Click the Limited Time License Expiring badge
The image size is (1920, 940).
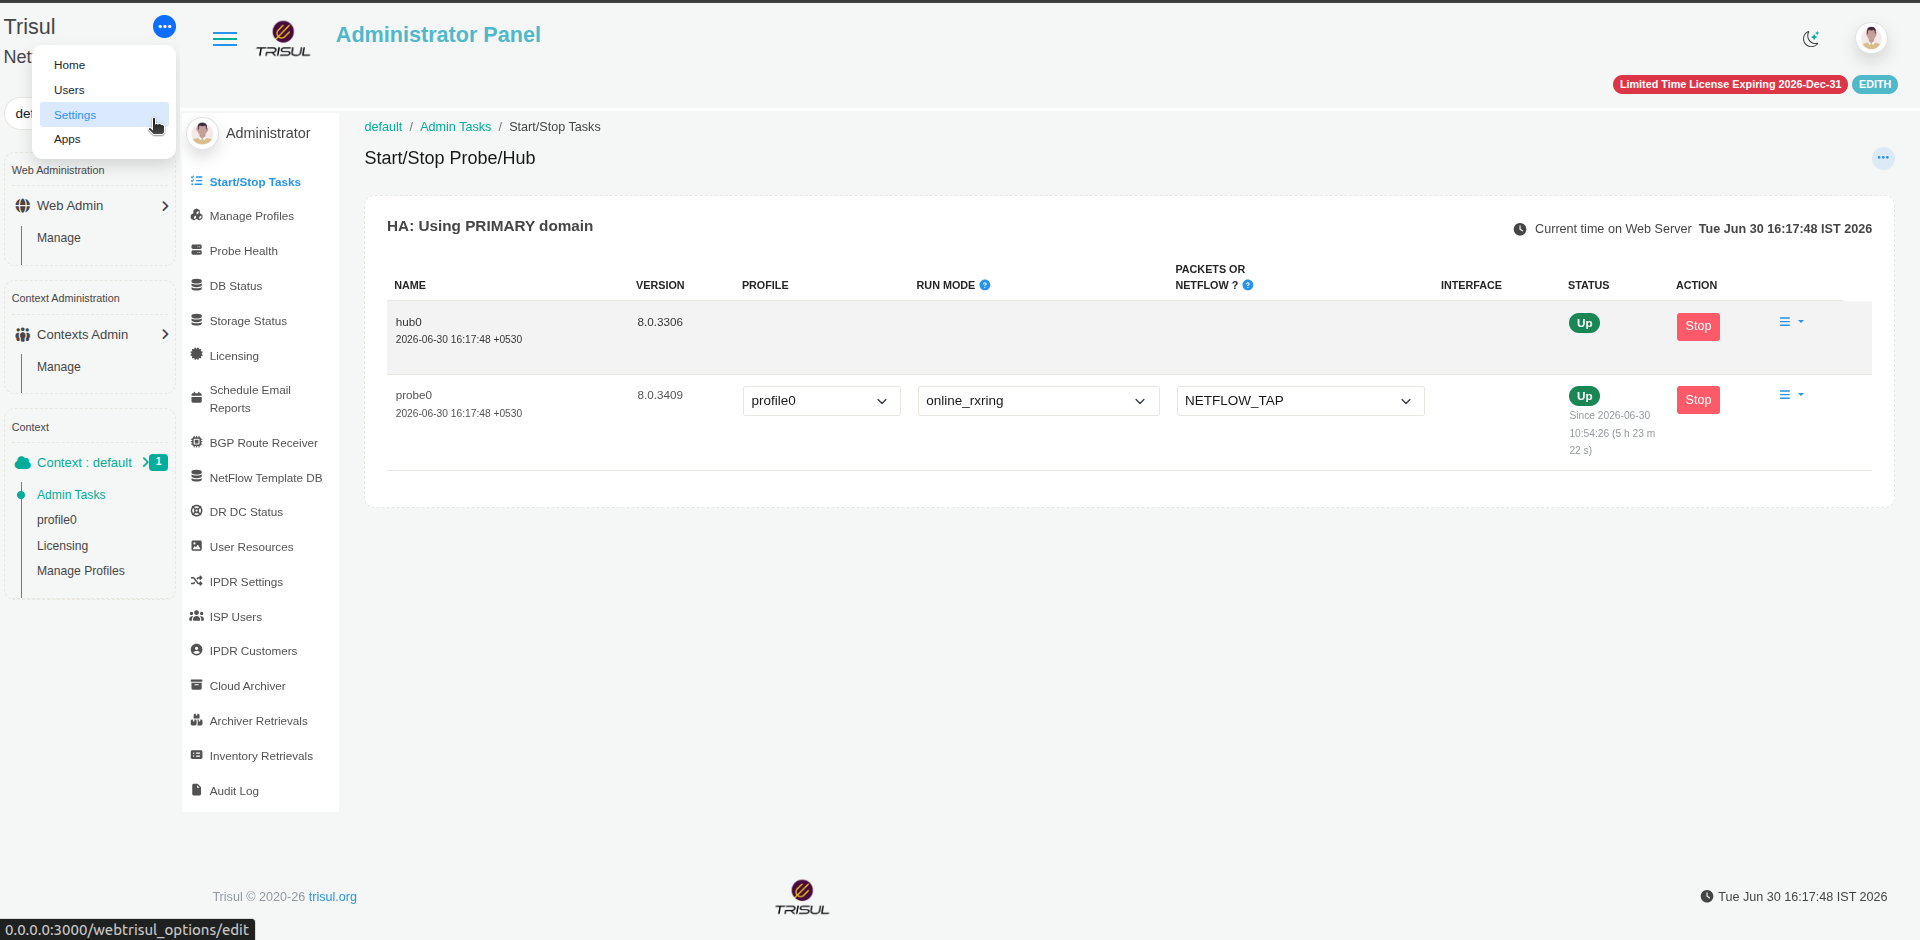pos(1730,85)
